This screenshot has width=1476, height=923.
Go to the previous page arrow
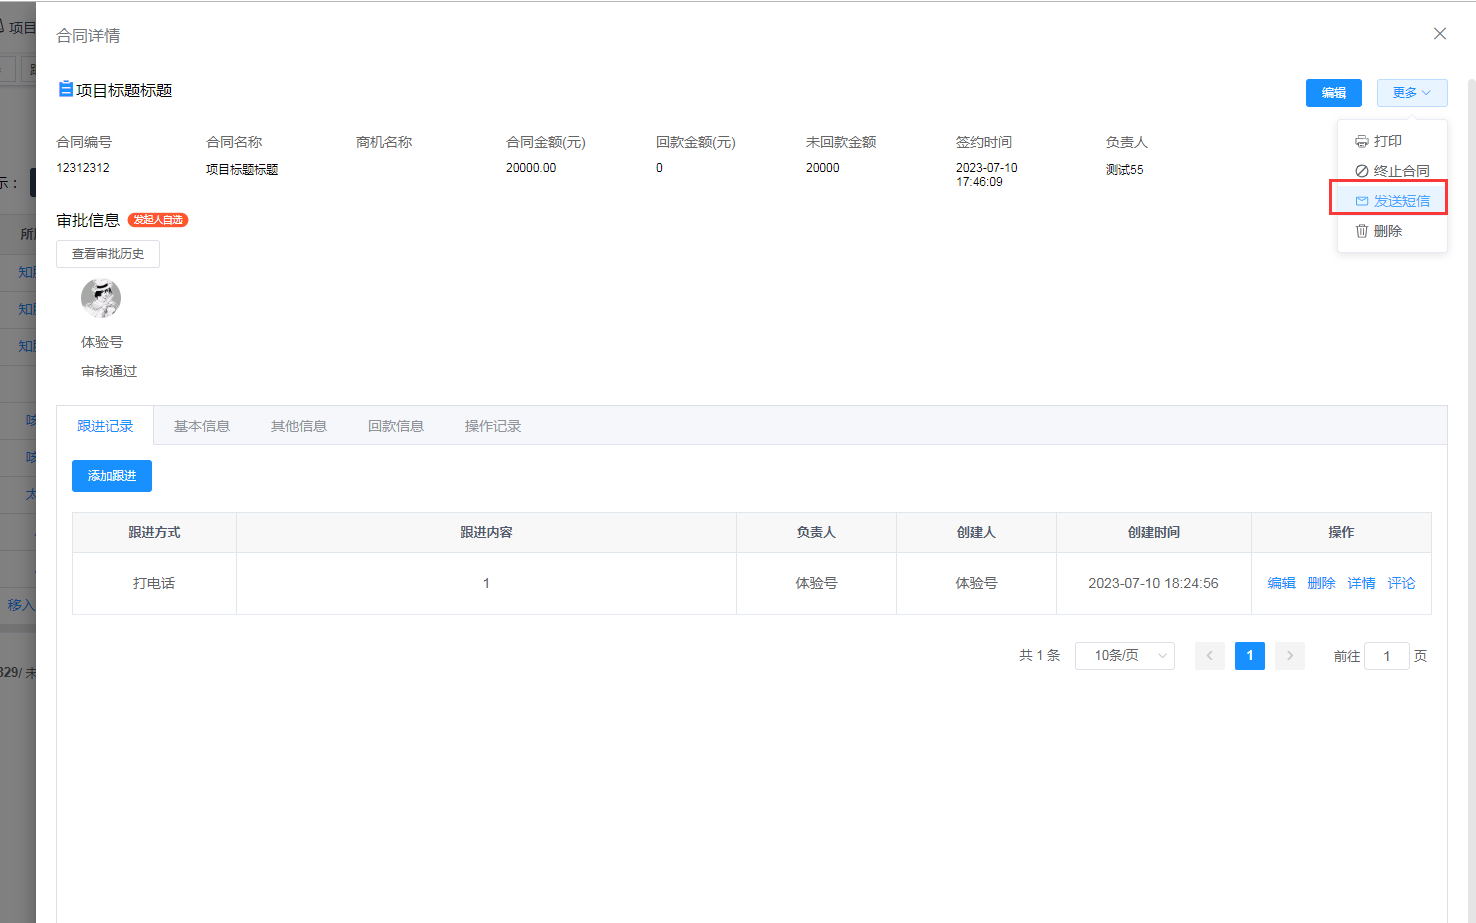[x=1209, y=656]
